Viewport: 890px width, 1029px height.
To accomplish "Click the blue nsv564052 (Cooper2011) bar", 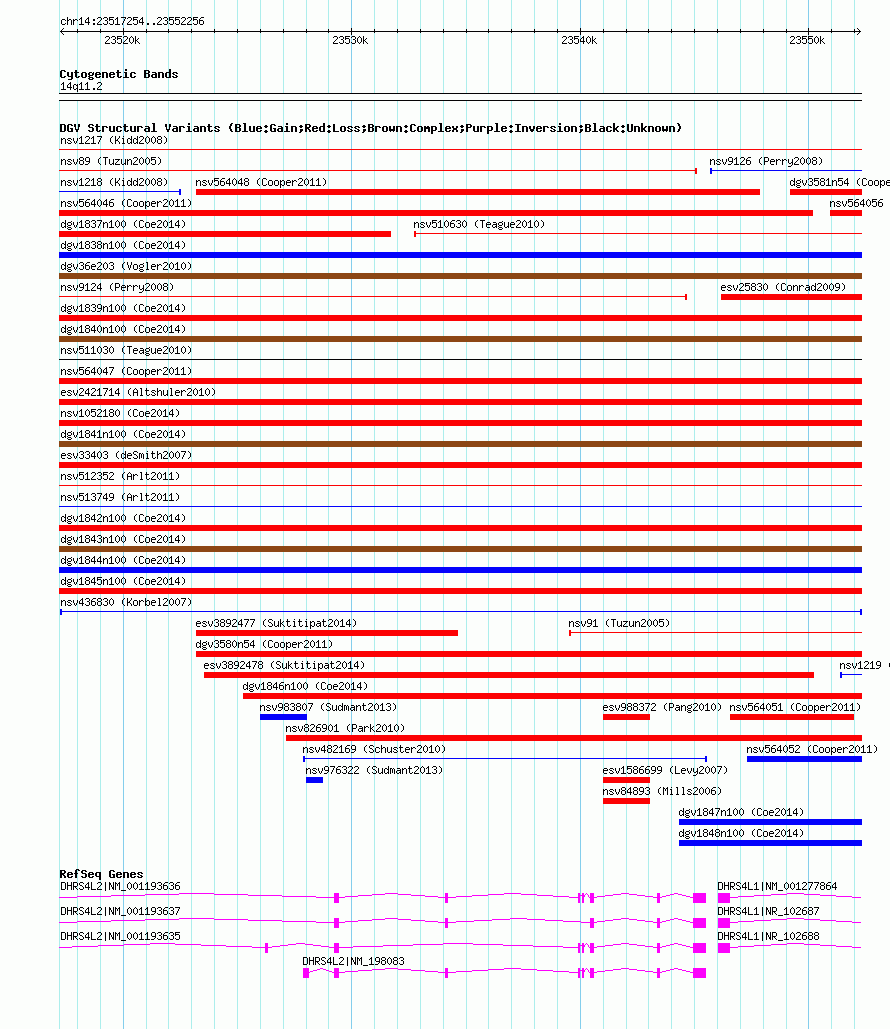I will coord(805,759).
